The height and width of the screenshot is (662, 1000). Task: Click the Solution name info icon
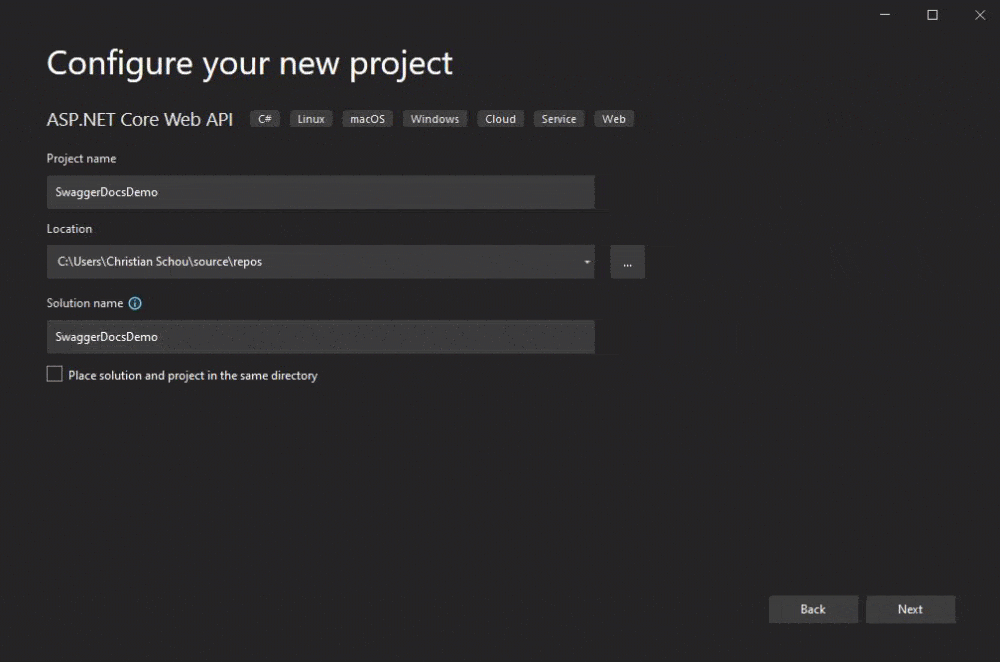pyautogui.click(x=134, y=303)
